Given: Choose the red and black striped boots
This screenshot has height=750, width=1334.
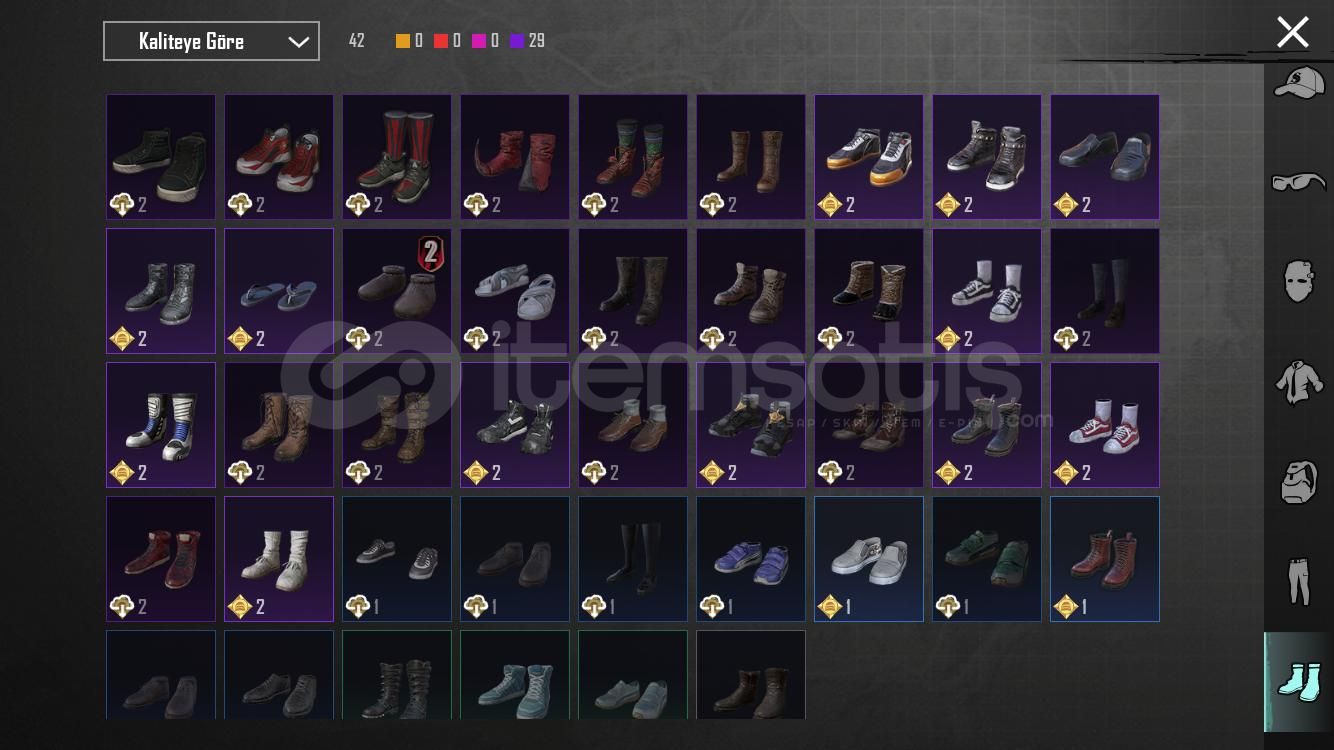Looking at the screenshot, I should 397,157.
